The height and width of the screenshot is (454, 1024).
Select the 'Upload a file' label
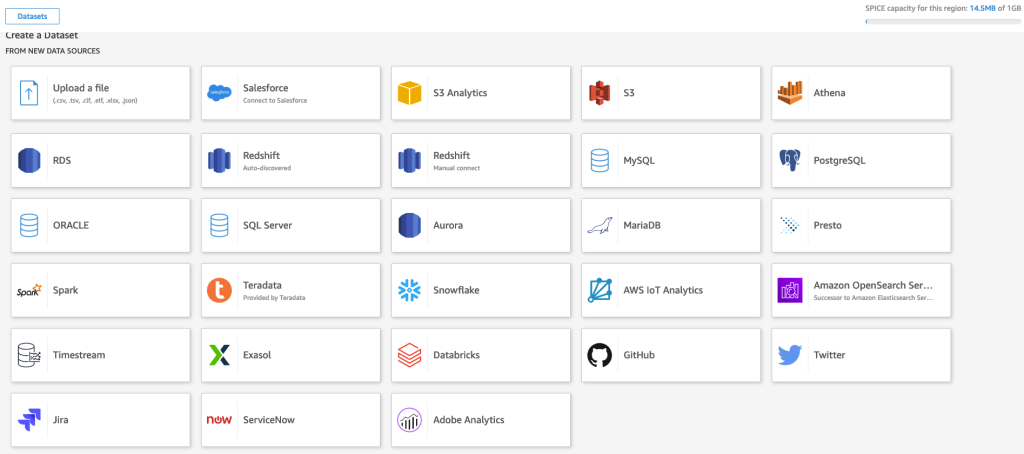pos(81,88)
